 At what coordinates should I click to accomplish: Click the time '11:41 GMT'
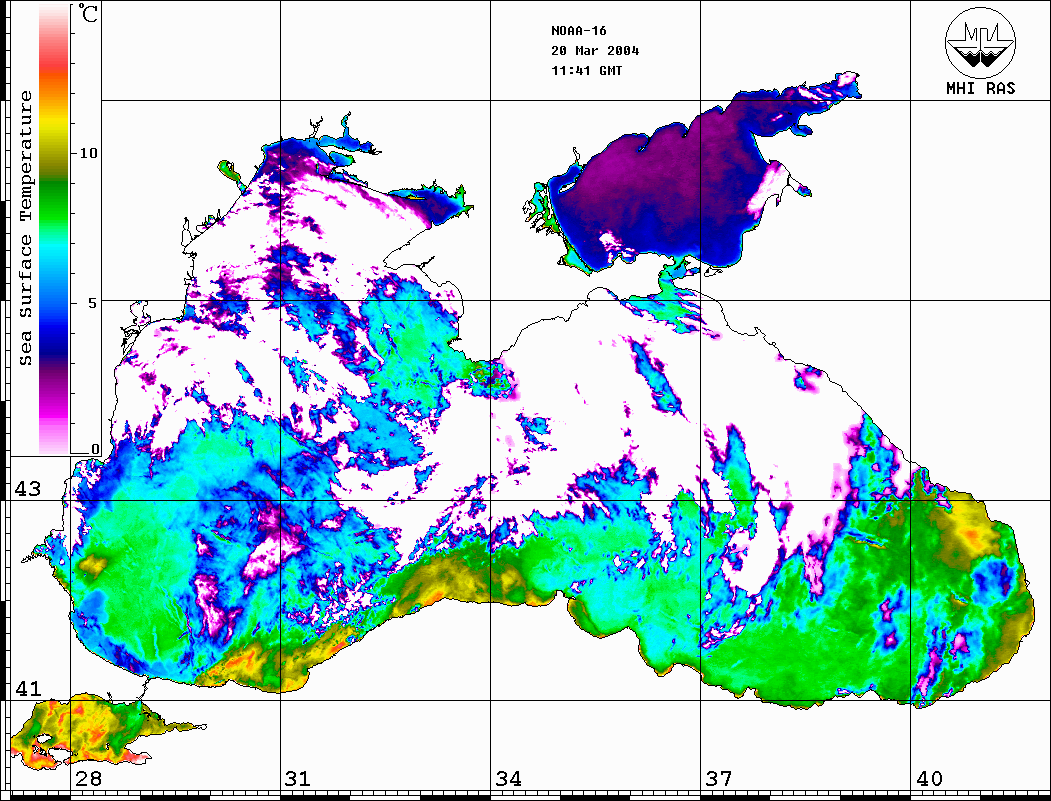586,70
